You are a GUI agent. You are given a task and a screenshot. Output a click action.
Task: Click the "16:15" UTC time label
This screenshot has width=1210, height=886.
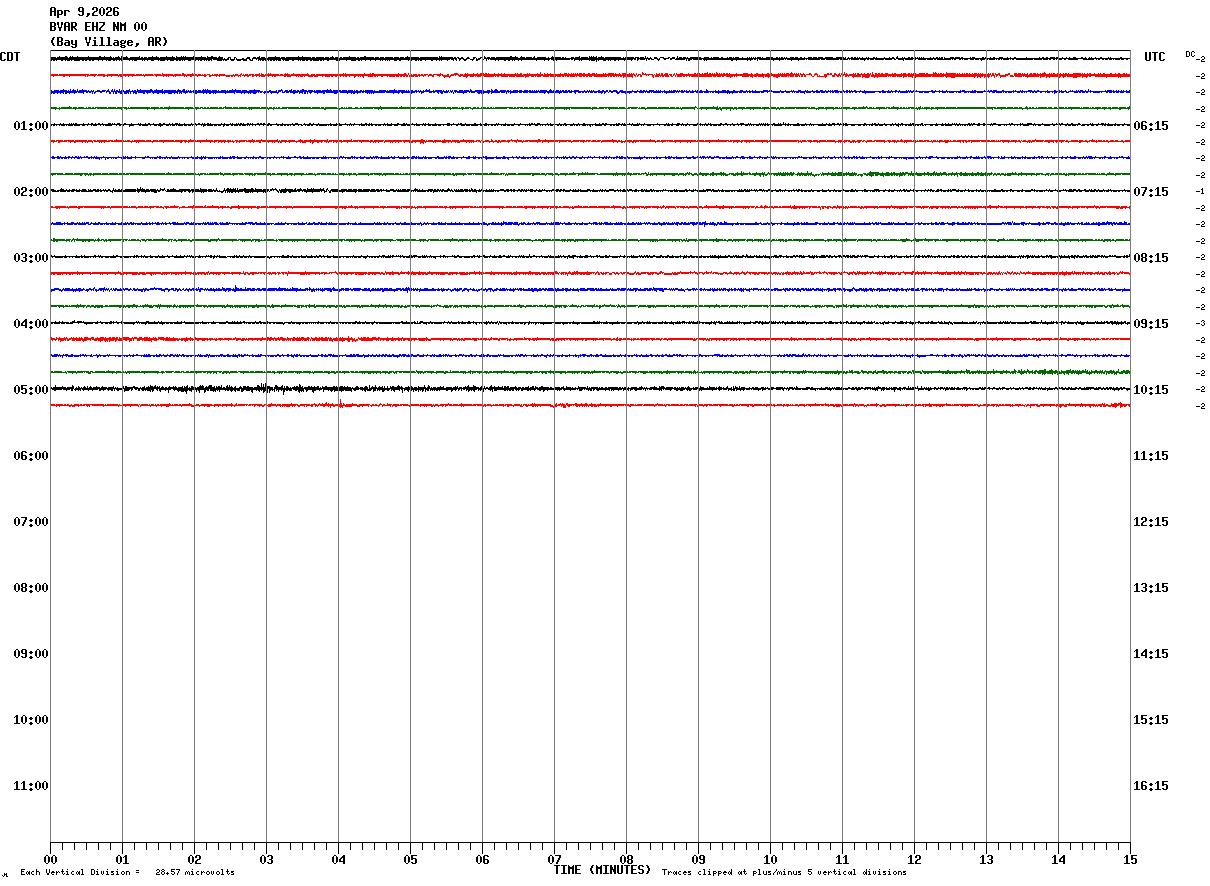coord(1151,786)
